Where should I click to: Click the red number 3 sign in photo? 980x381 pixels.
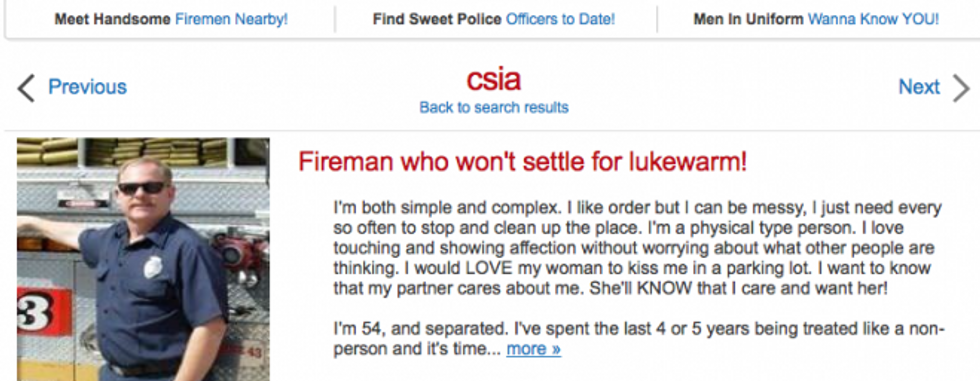[x=42, y=310]
